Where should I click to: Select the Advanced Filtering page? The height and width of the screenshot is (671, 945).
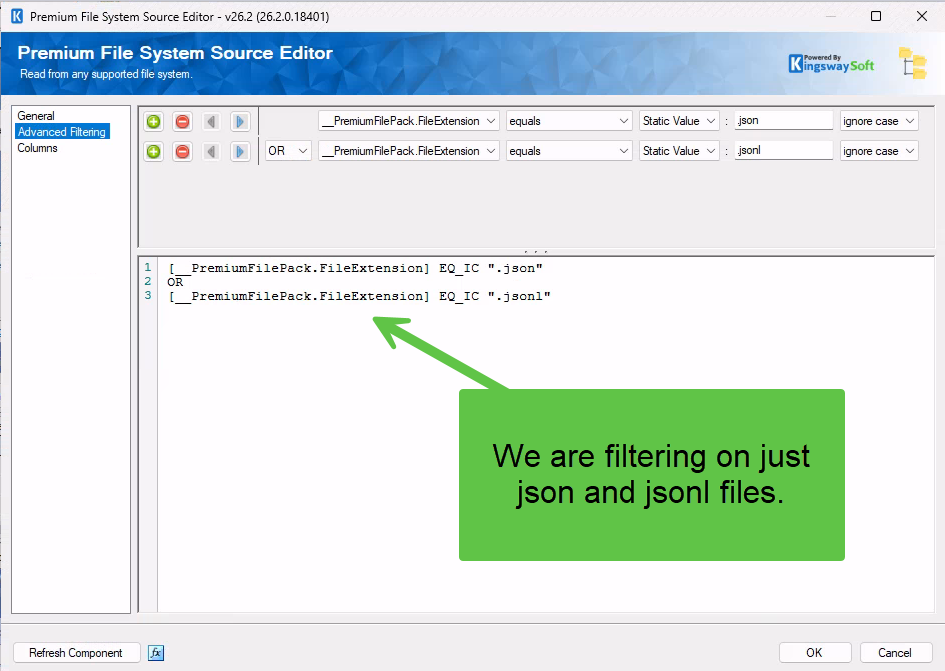tap(62, 131)
